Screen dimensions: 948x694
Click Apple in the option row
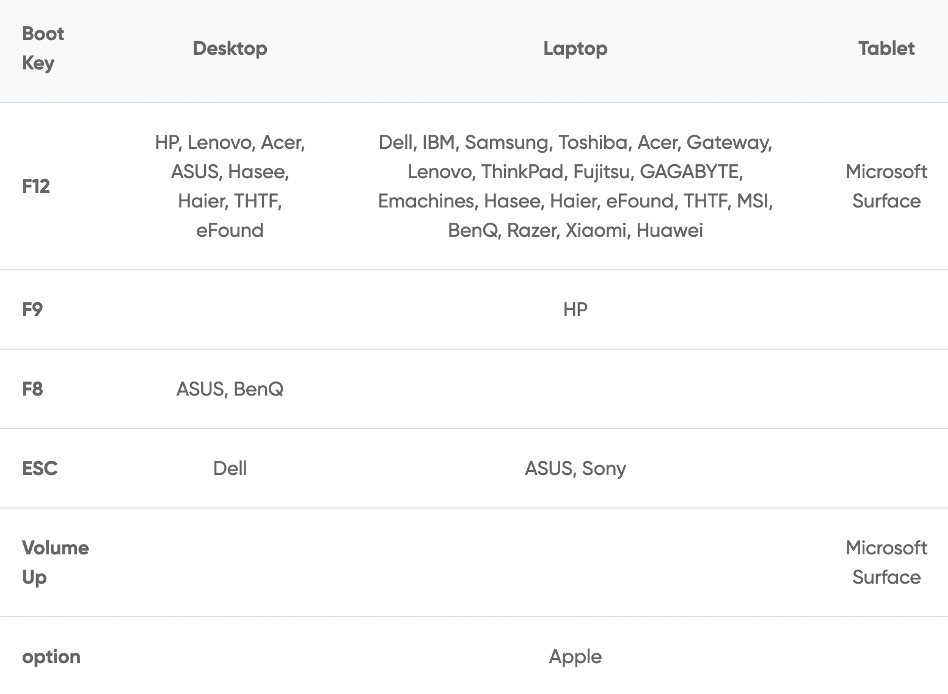click(575, 657)
